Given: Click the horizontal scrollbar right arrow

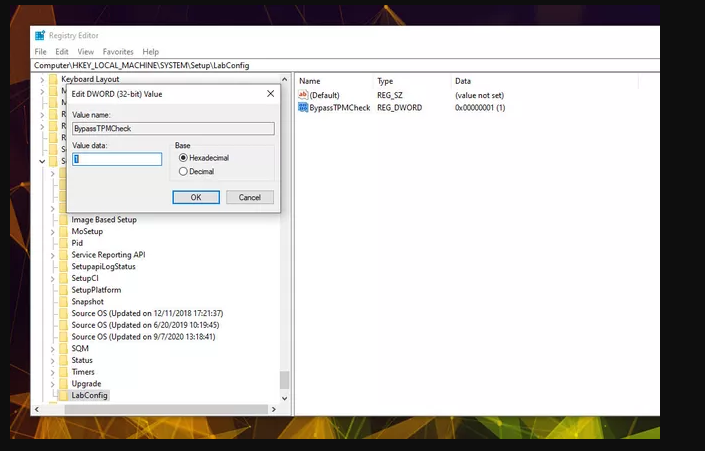Looking at the screenshot, I should [x=273, y=409].
